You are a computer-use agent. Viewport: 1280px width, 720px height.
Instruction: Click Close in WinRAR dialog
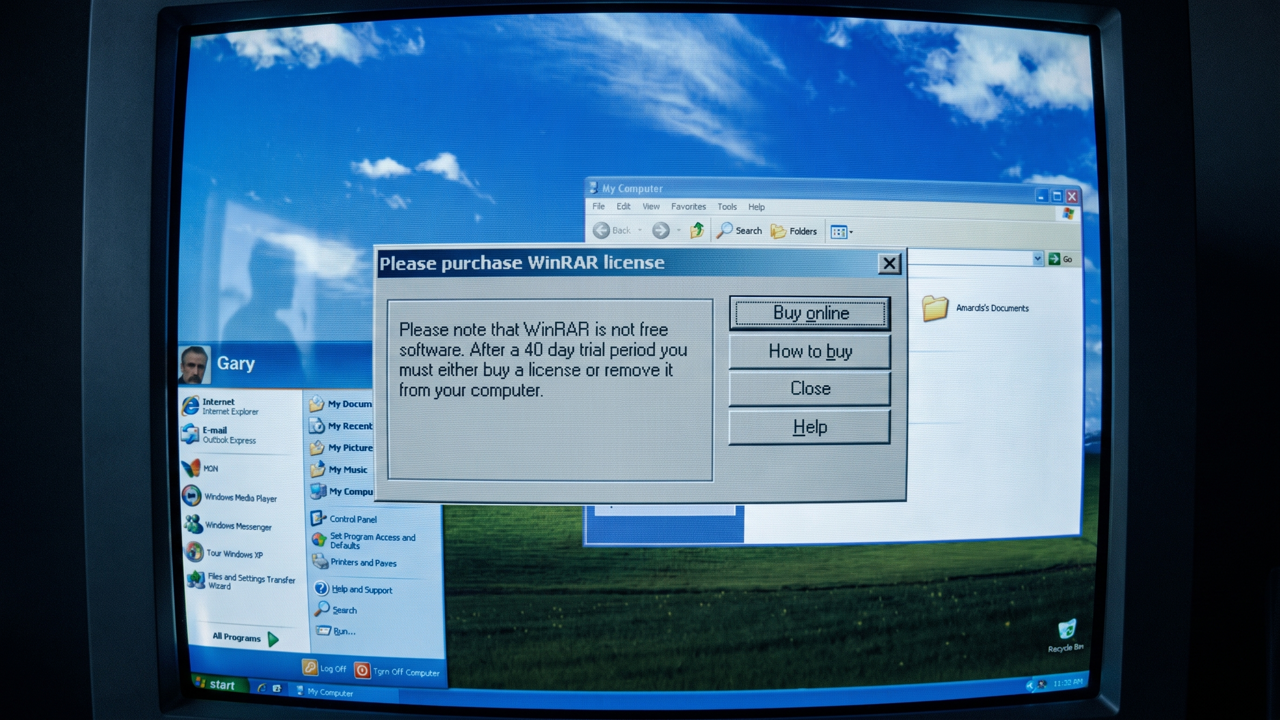(810, 389)
